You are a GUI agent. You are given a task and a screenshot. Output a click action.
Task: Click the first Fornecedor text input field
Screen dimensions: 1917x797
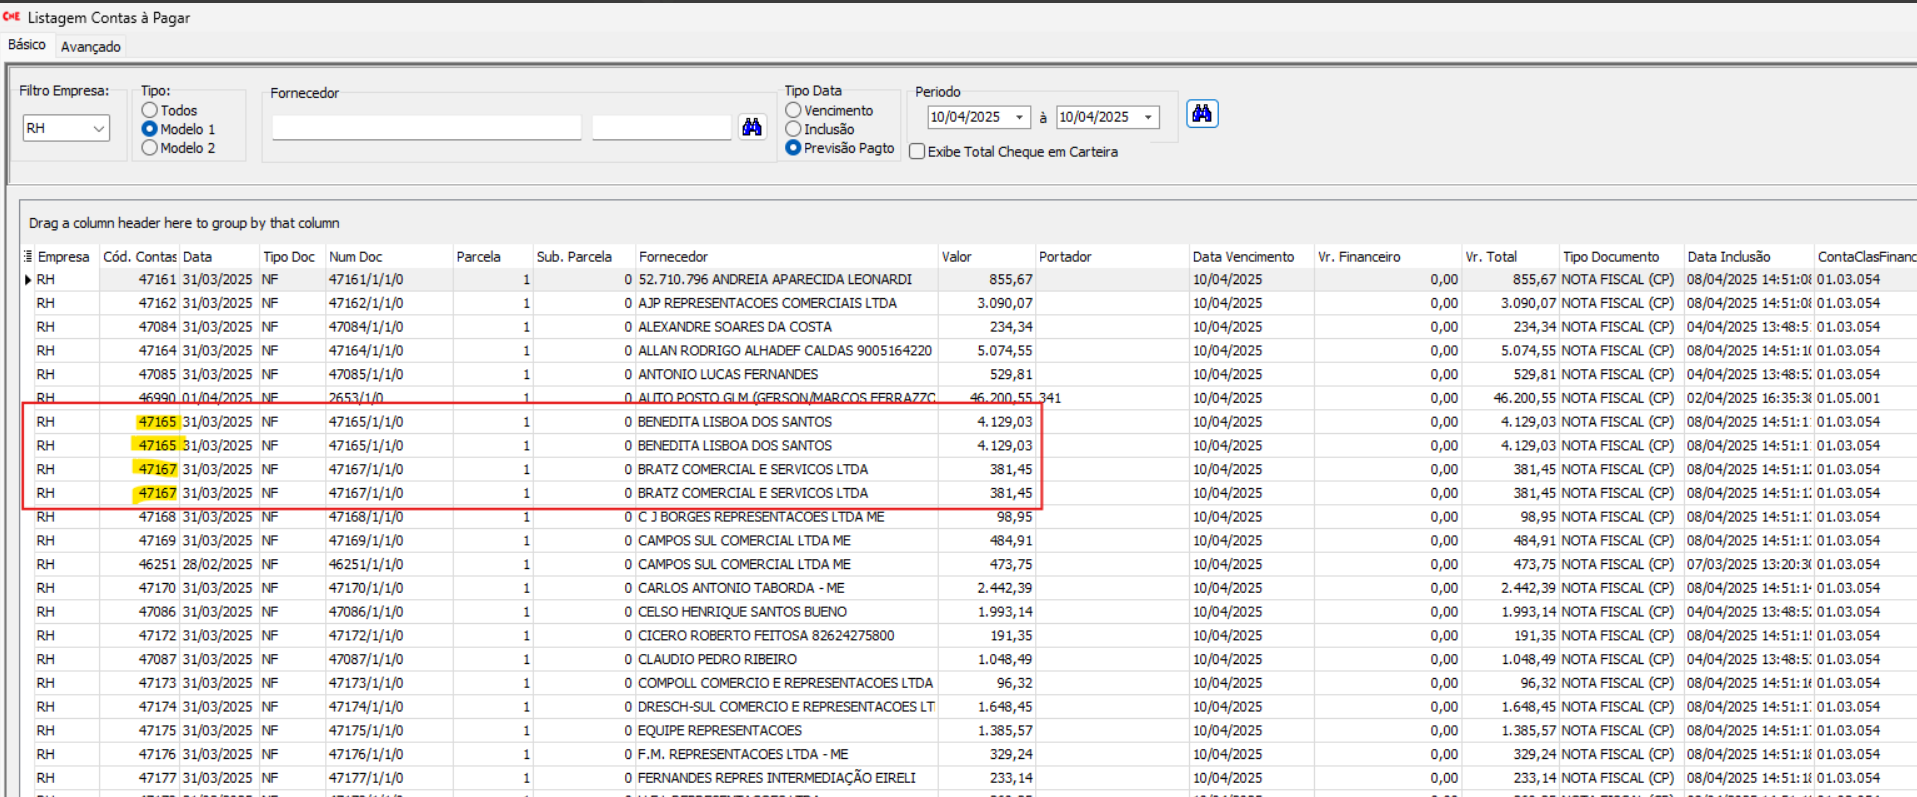tap(426, 128)
